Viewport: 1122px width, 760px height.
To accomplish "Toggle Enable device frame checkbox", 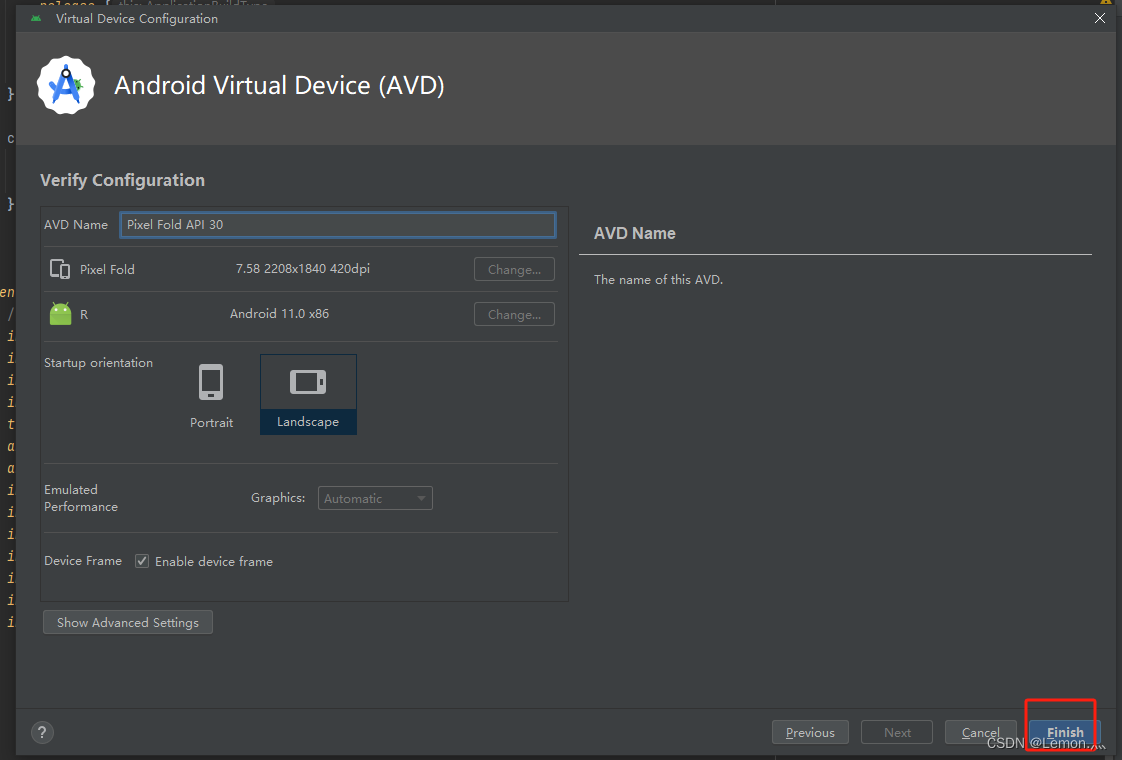I will 142,561.
